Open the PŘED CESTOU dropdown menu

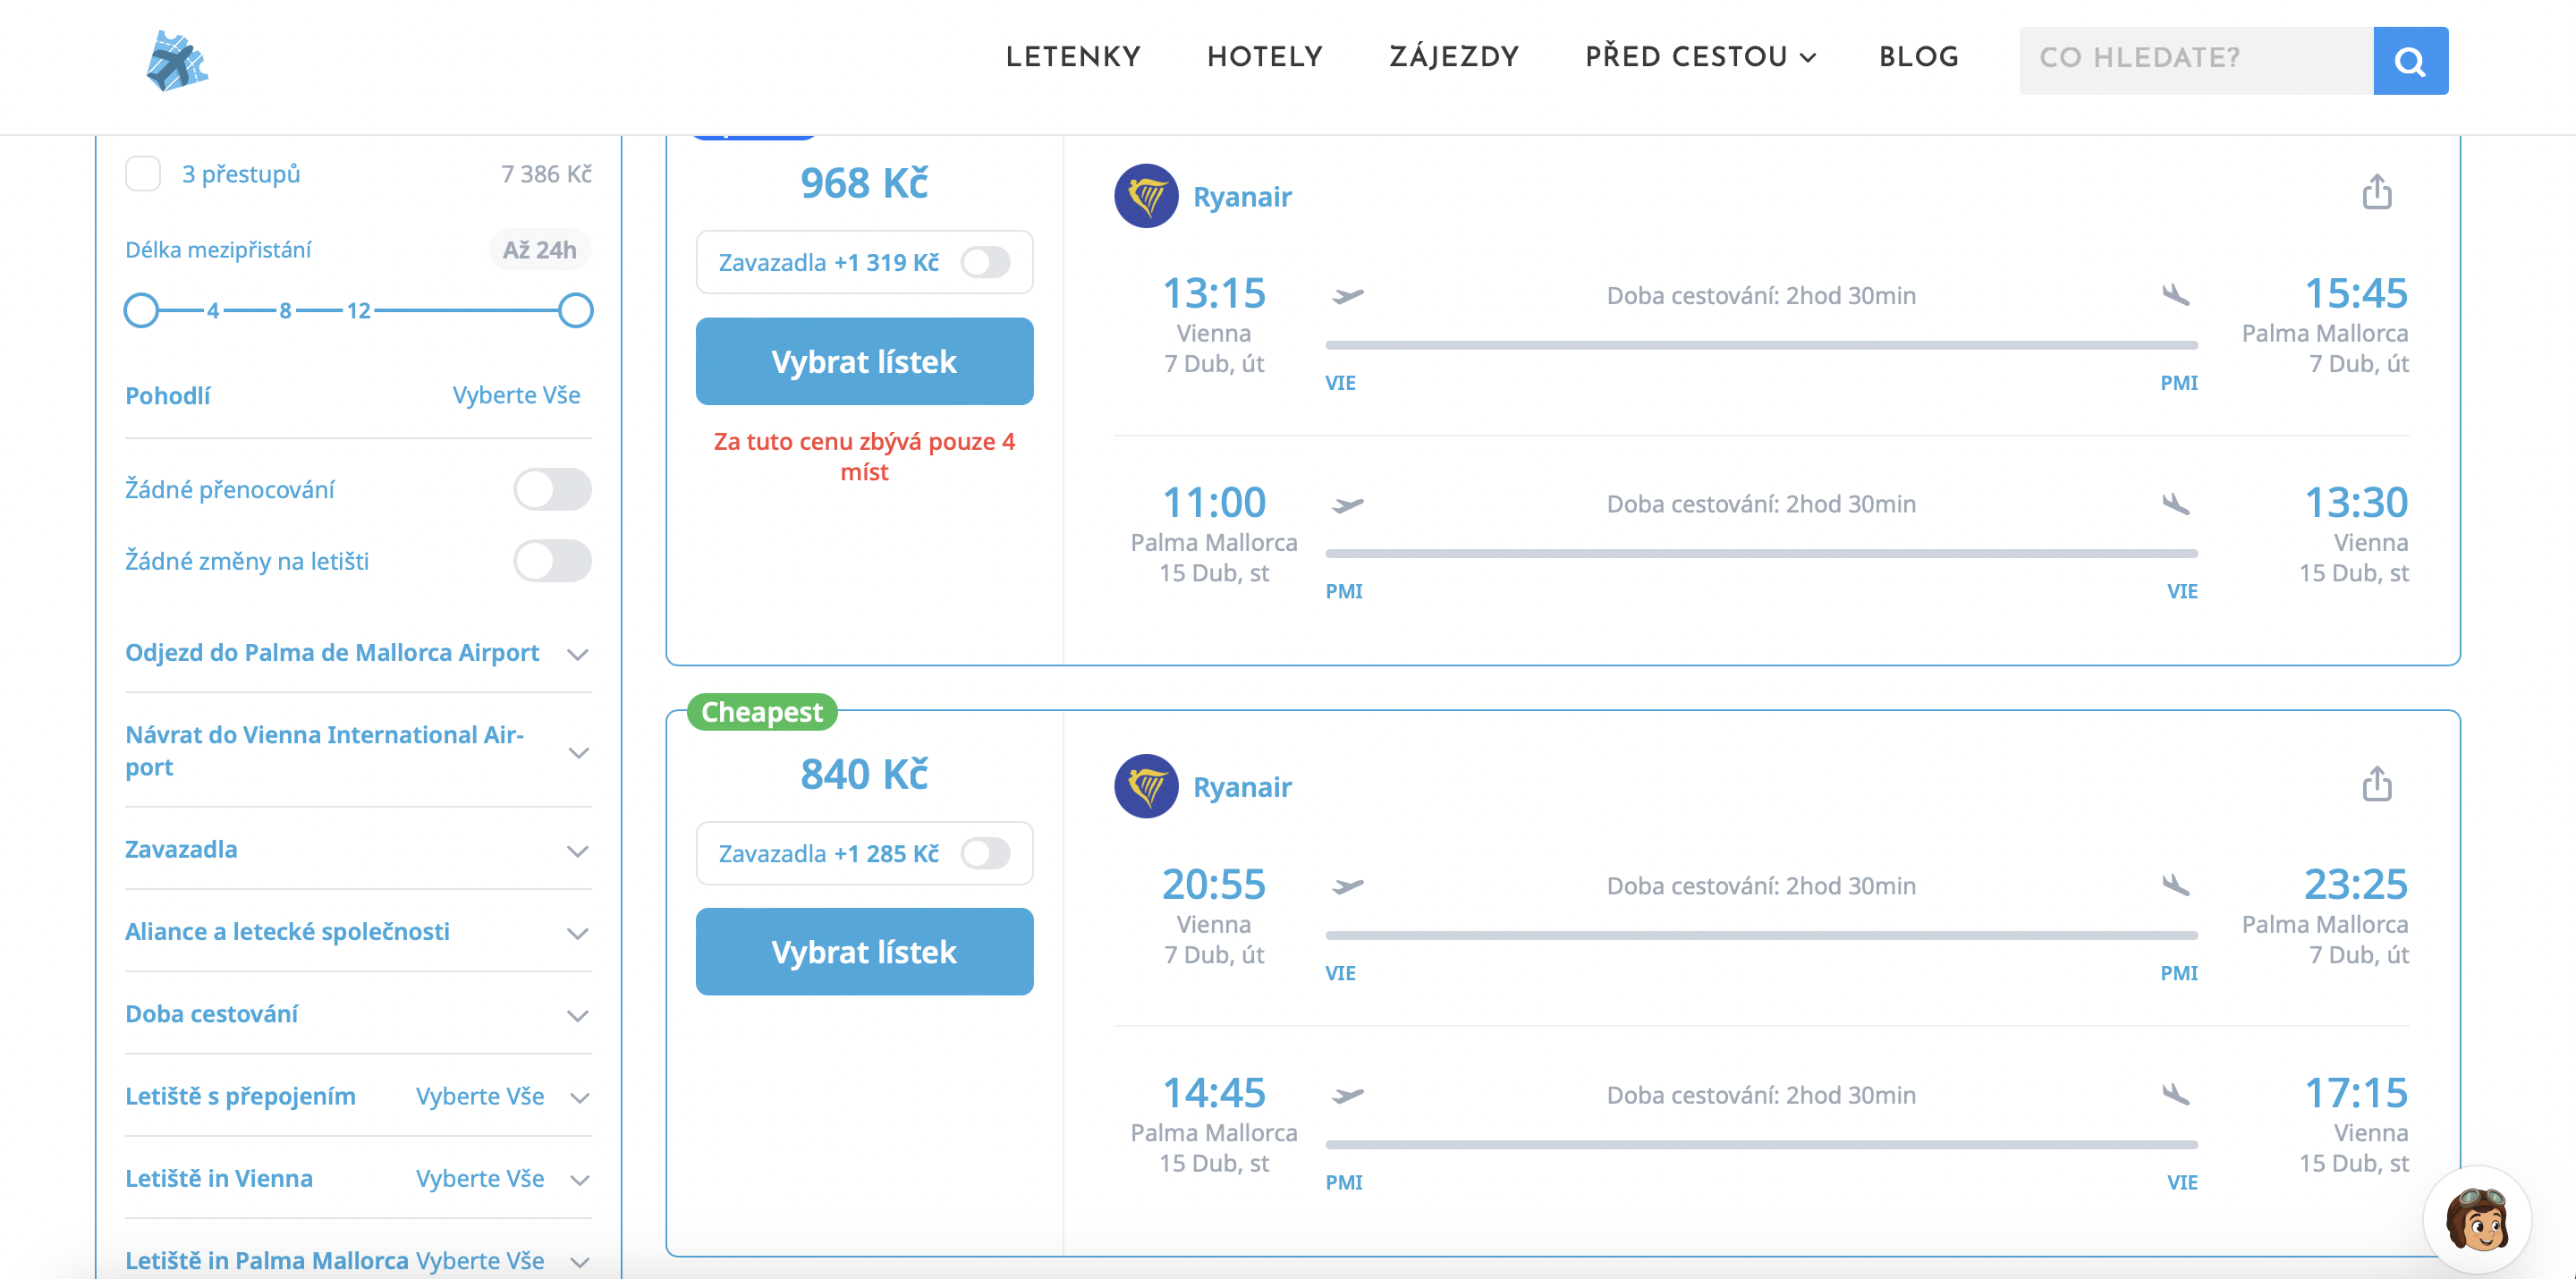click(x=1699, y=57)
